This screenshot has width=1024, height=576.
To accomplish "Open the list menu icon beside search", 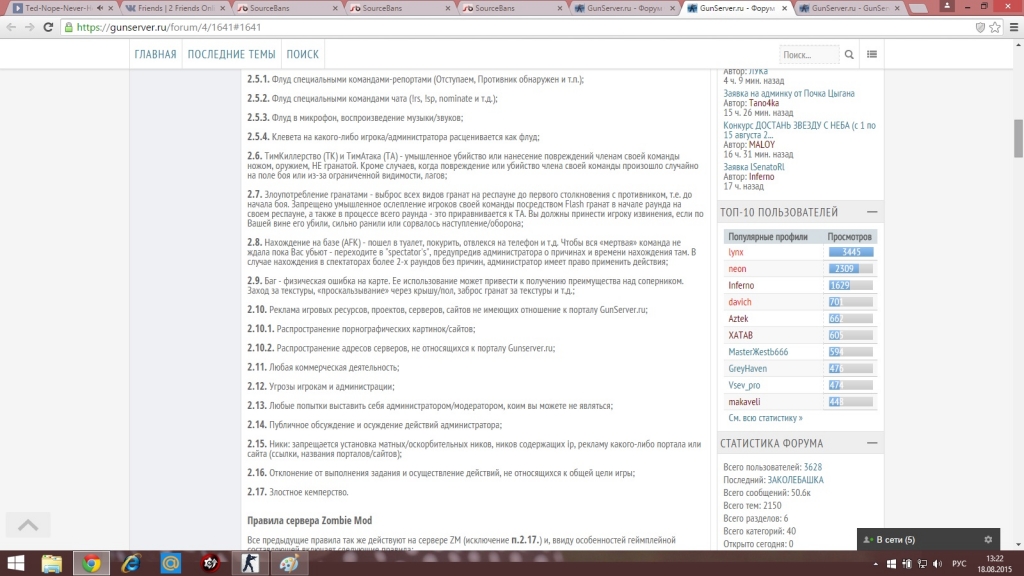I will click(872, 55).
